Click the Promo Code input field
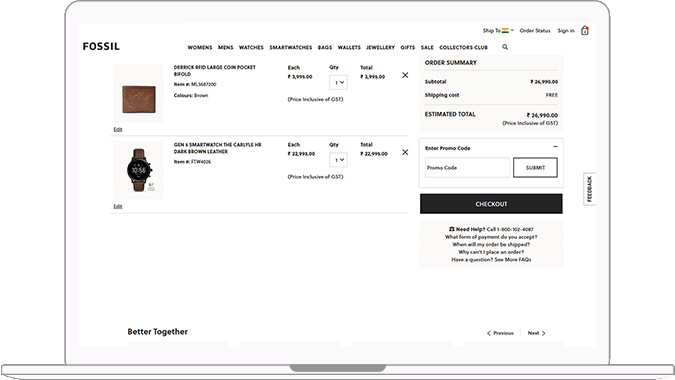Viewport: 675px width, 380px height. 467,168
